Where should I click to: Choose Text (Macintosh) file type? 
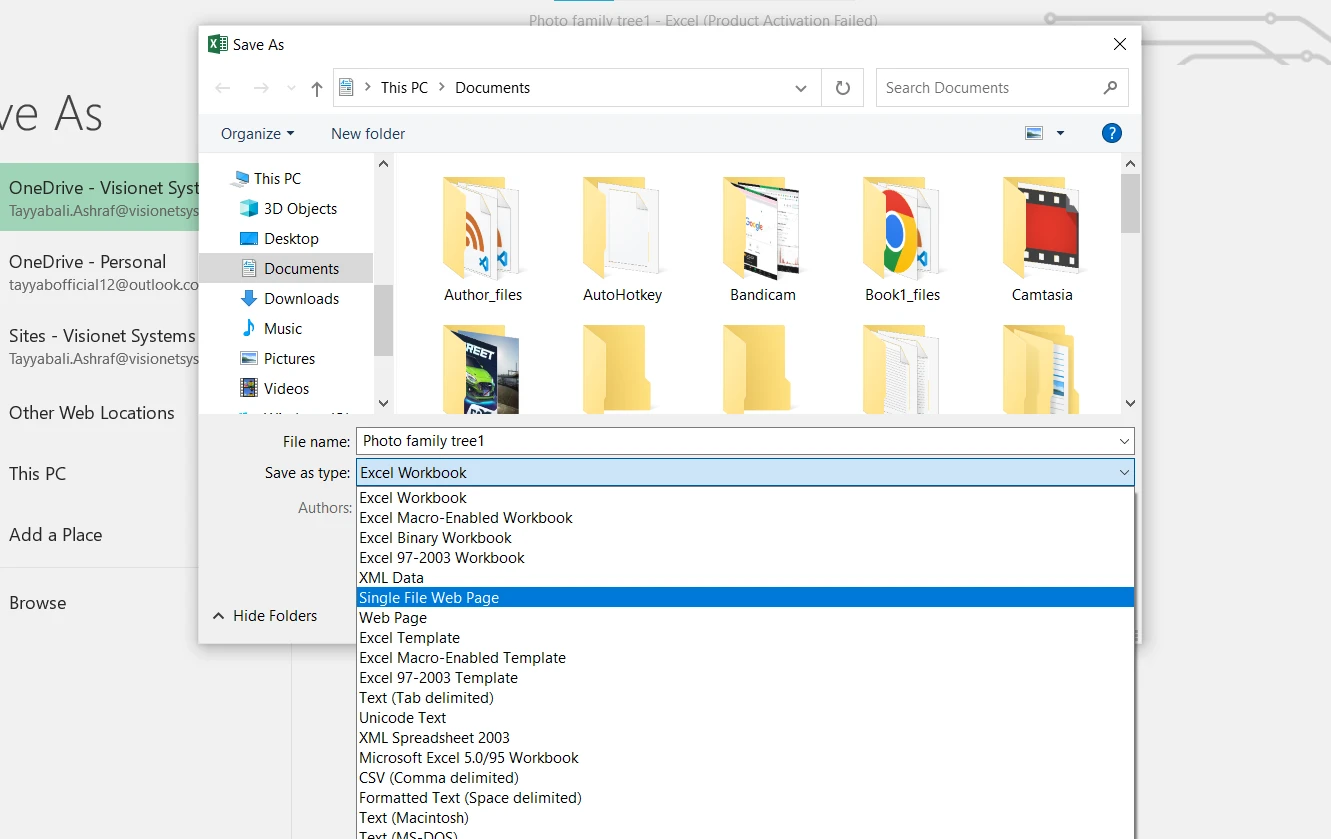tap(745, 818)
